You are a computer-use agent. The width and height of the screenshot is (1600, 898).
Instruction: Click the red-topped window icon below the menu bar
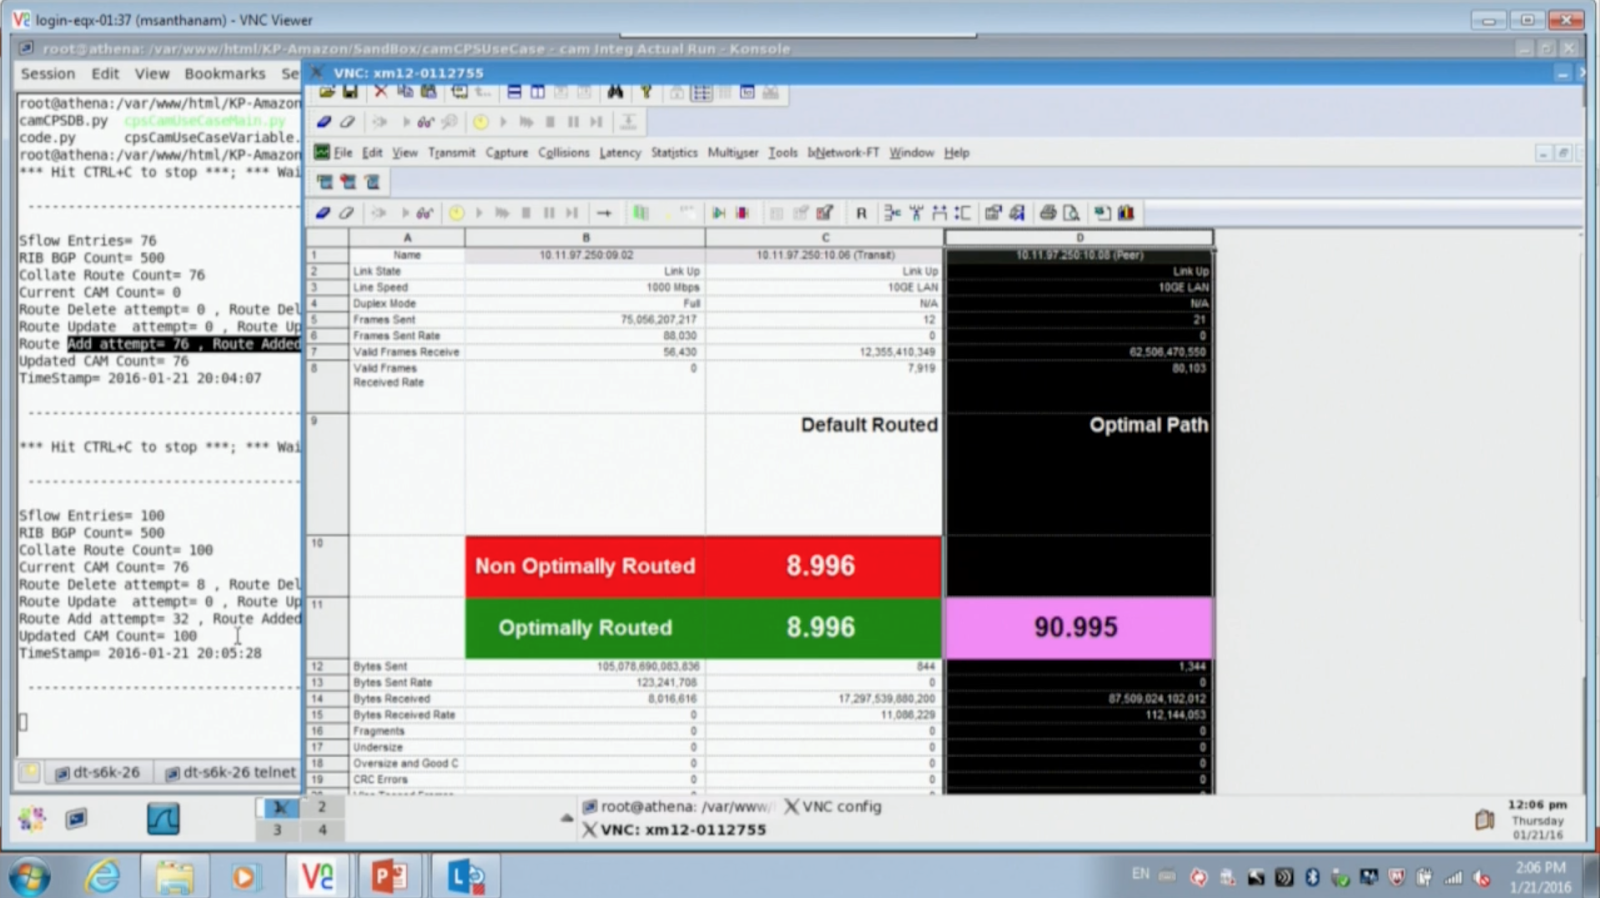348,182
